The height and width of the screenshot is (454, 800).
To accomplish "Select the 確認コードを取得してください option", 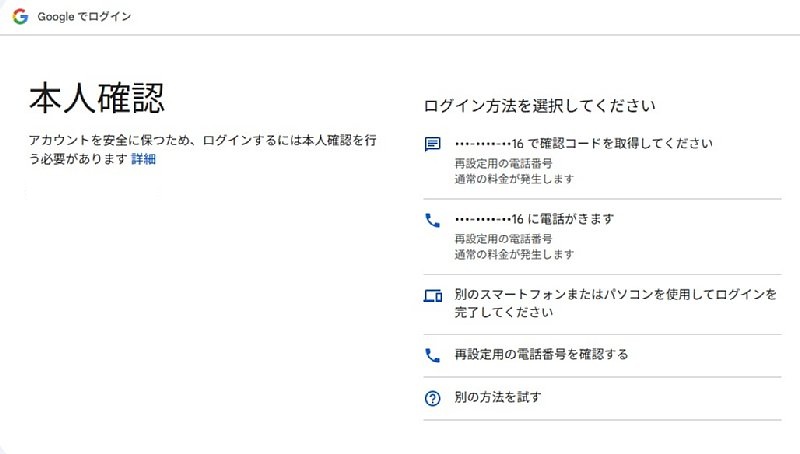I will (583, 144).
